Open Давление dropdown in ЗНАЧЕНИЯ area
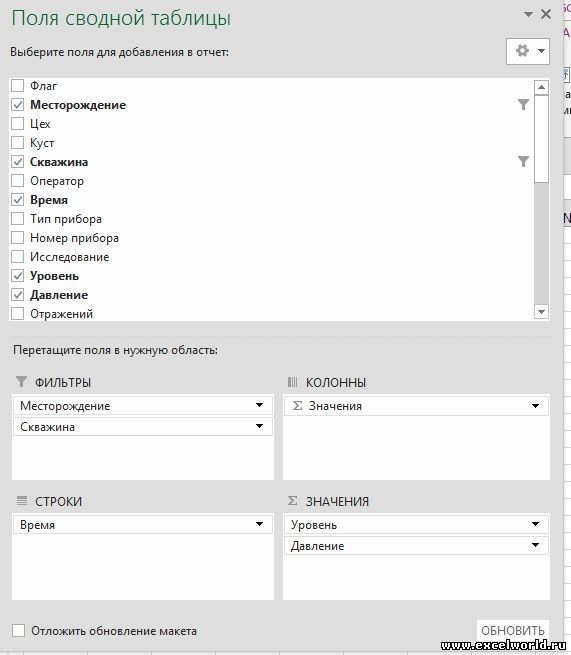The image size is (571, 655). pyautogui.click(x=535, y=545)
